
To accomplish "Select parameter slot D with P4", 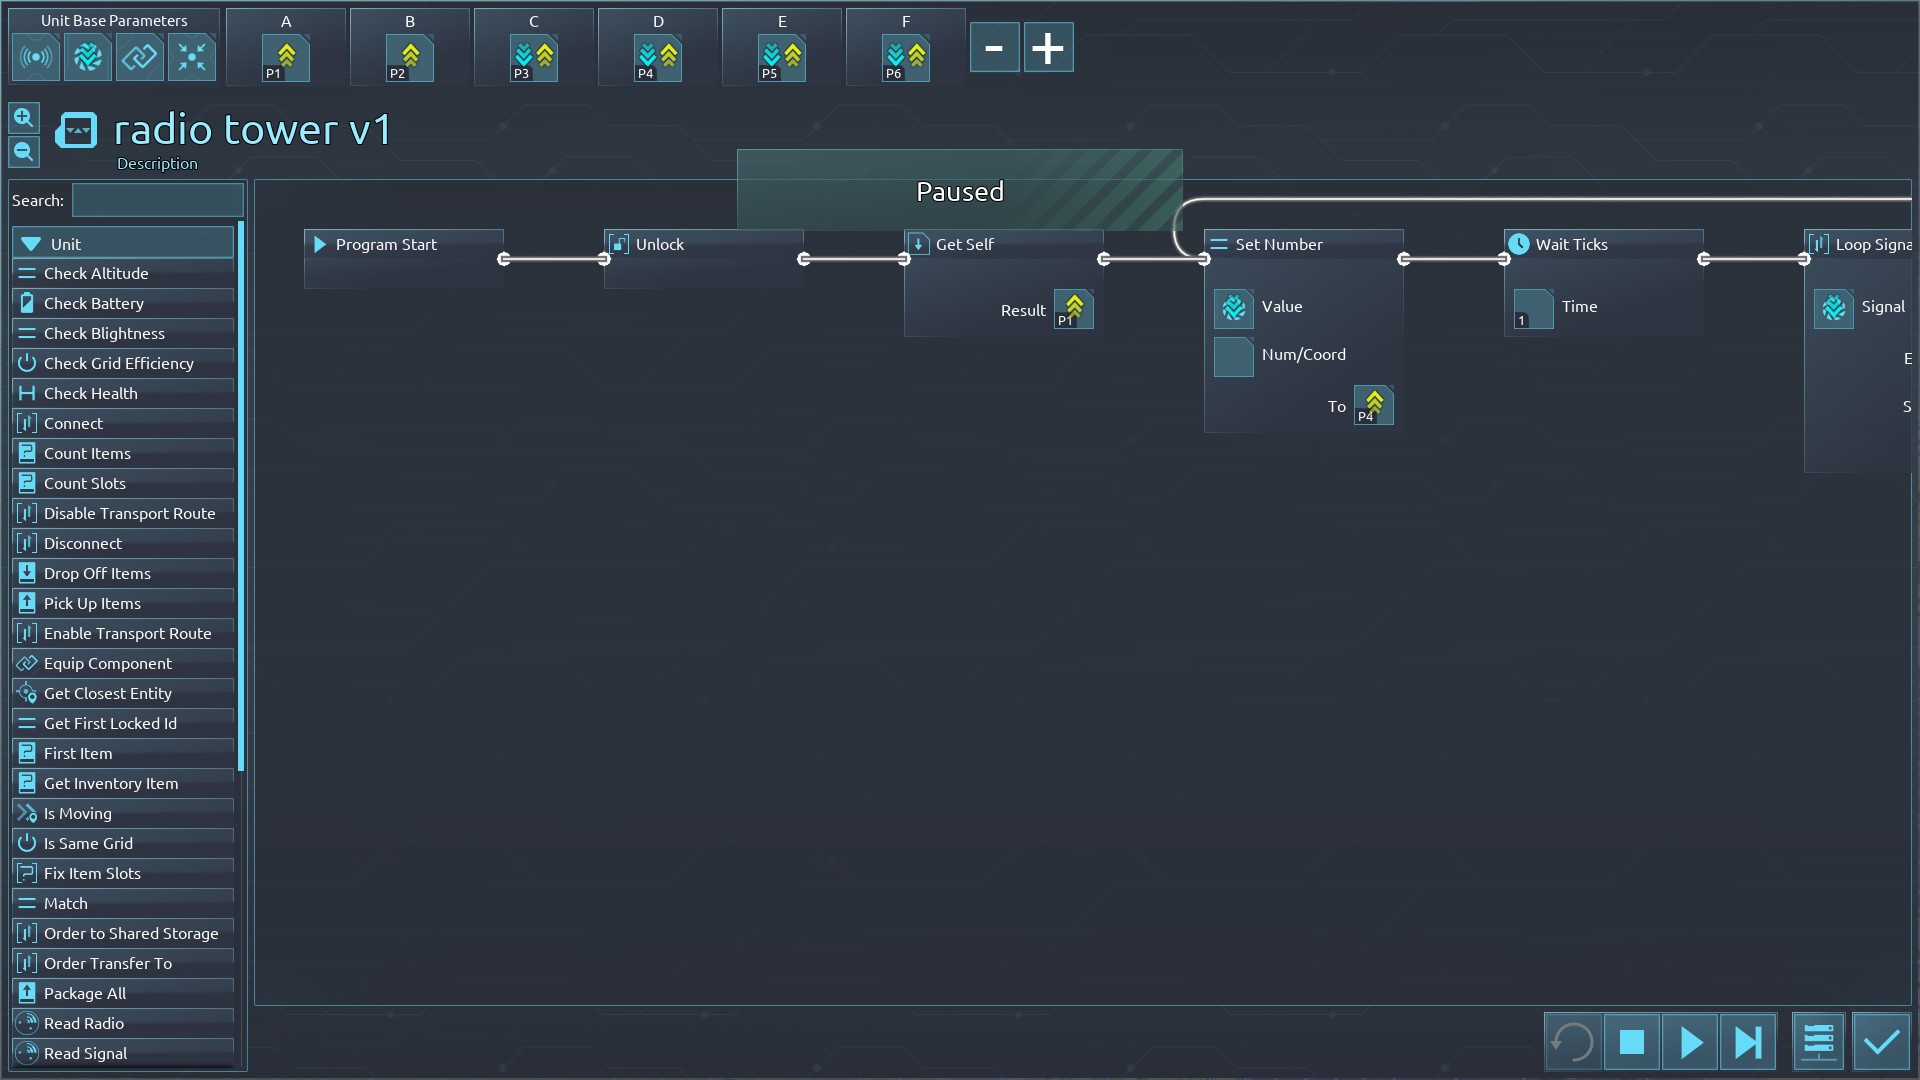I will [658, 57].
